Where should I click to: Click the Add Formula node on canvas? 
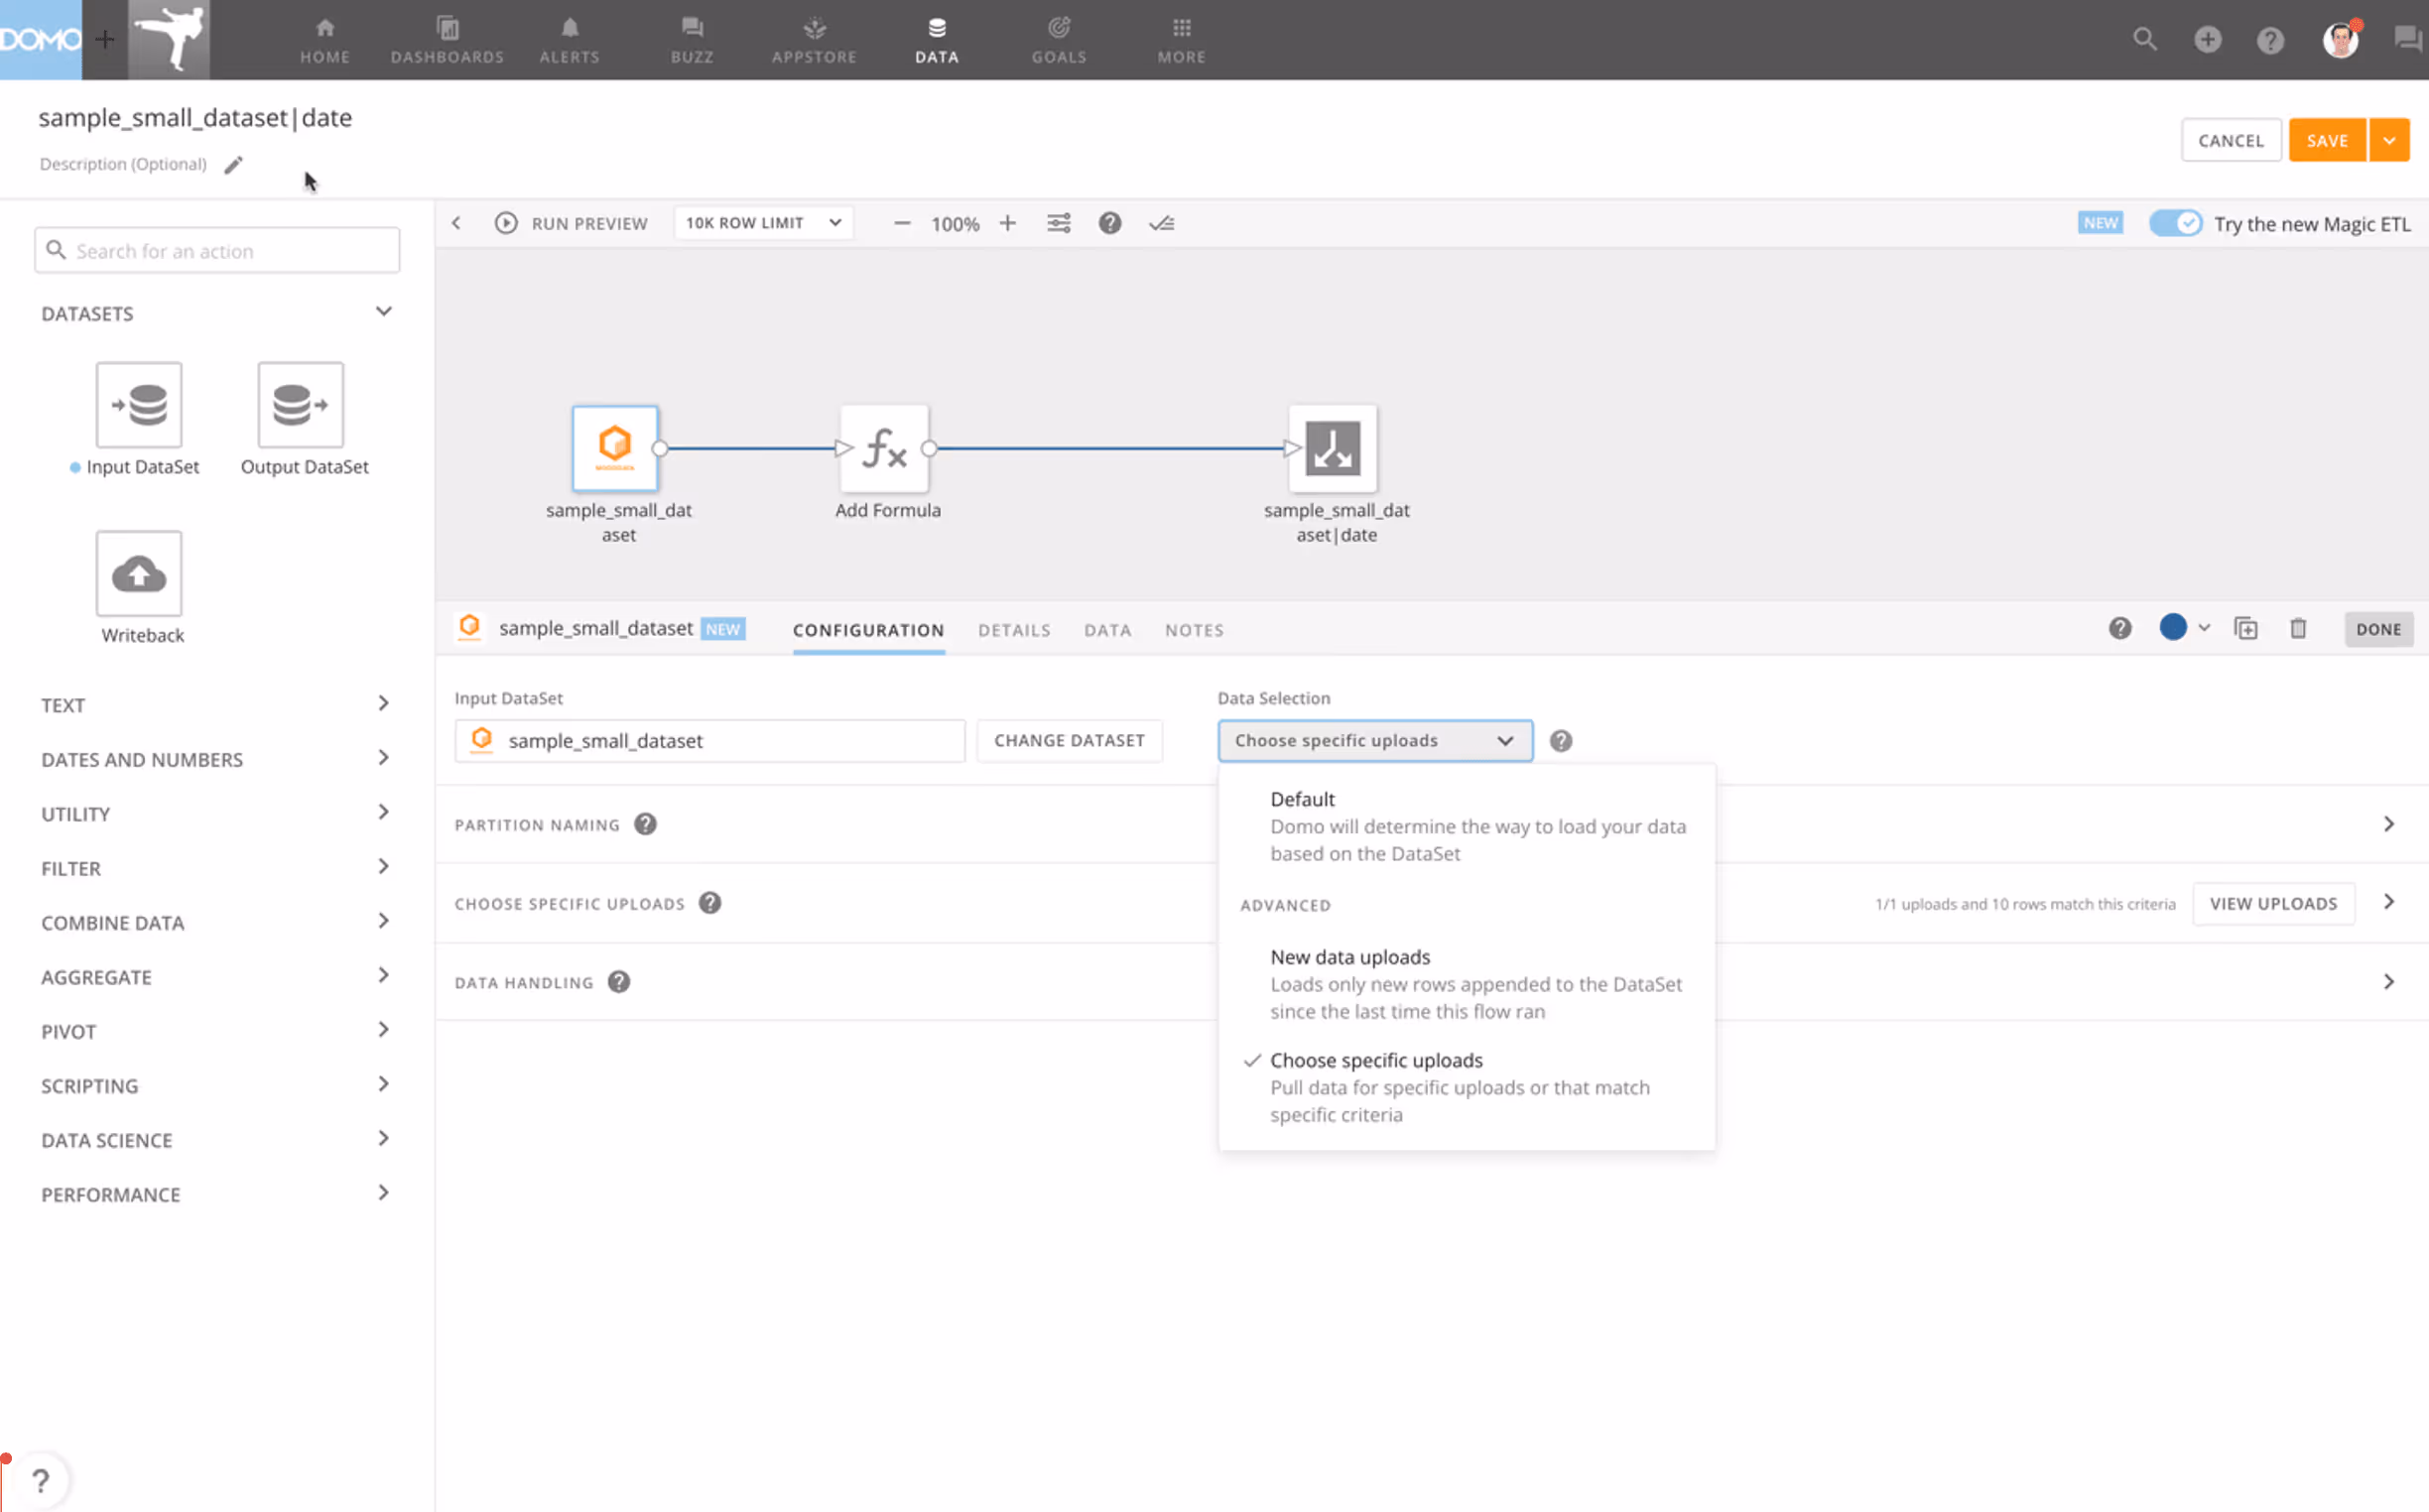(x=885, y=448)
